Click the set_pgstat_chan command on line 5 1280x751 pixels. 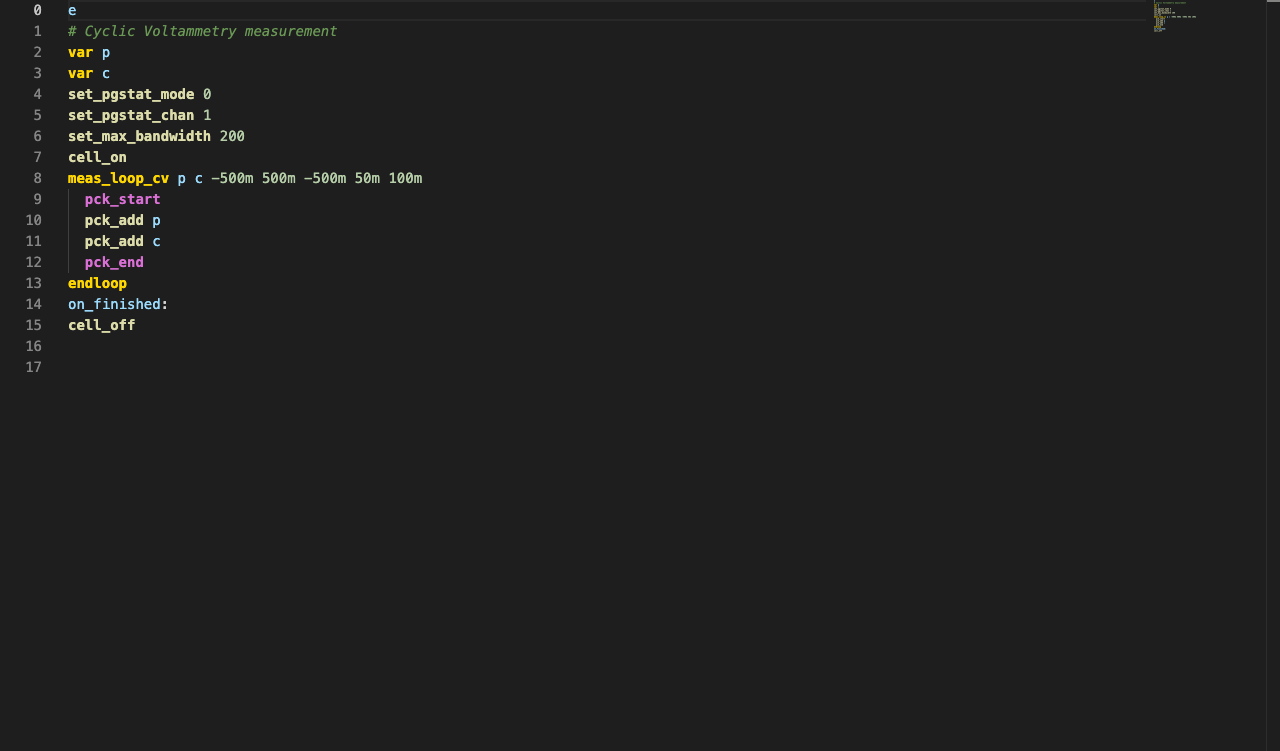[x=130, y=115]
